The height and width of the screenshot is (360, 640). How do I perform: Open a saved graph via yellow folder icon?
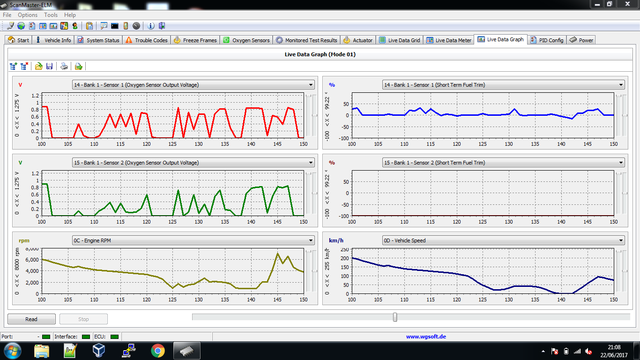pyautogui.click(x=38, y=66)
